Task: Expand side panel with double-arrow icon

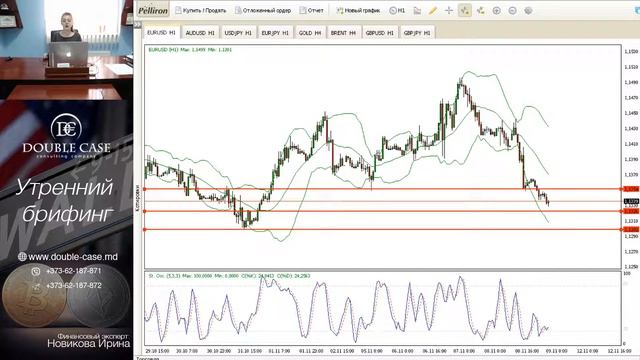Action: [138, 25]
